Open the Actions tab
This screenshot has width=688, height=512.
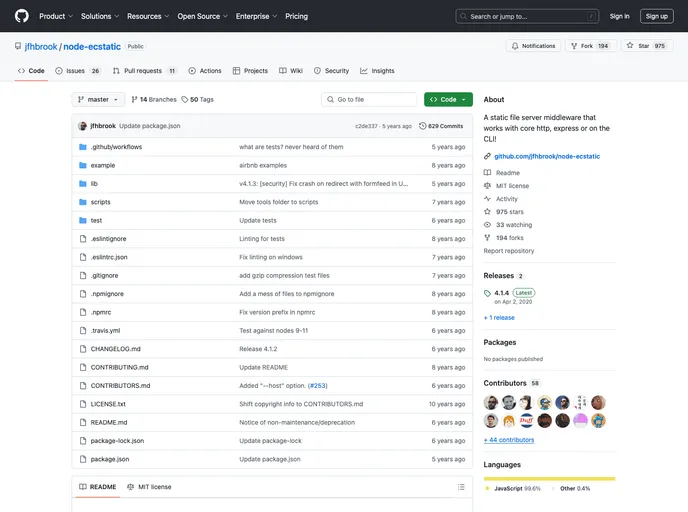pyautogui.click(x=205, y=71)
